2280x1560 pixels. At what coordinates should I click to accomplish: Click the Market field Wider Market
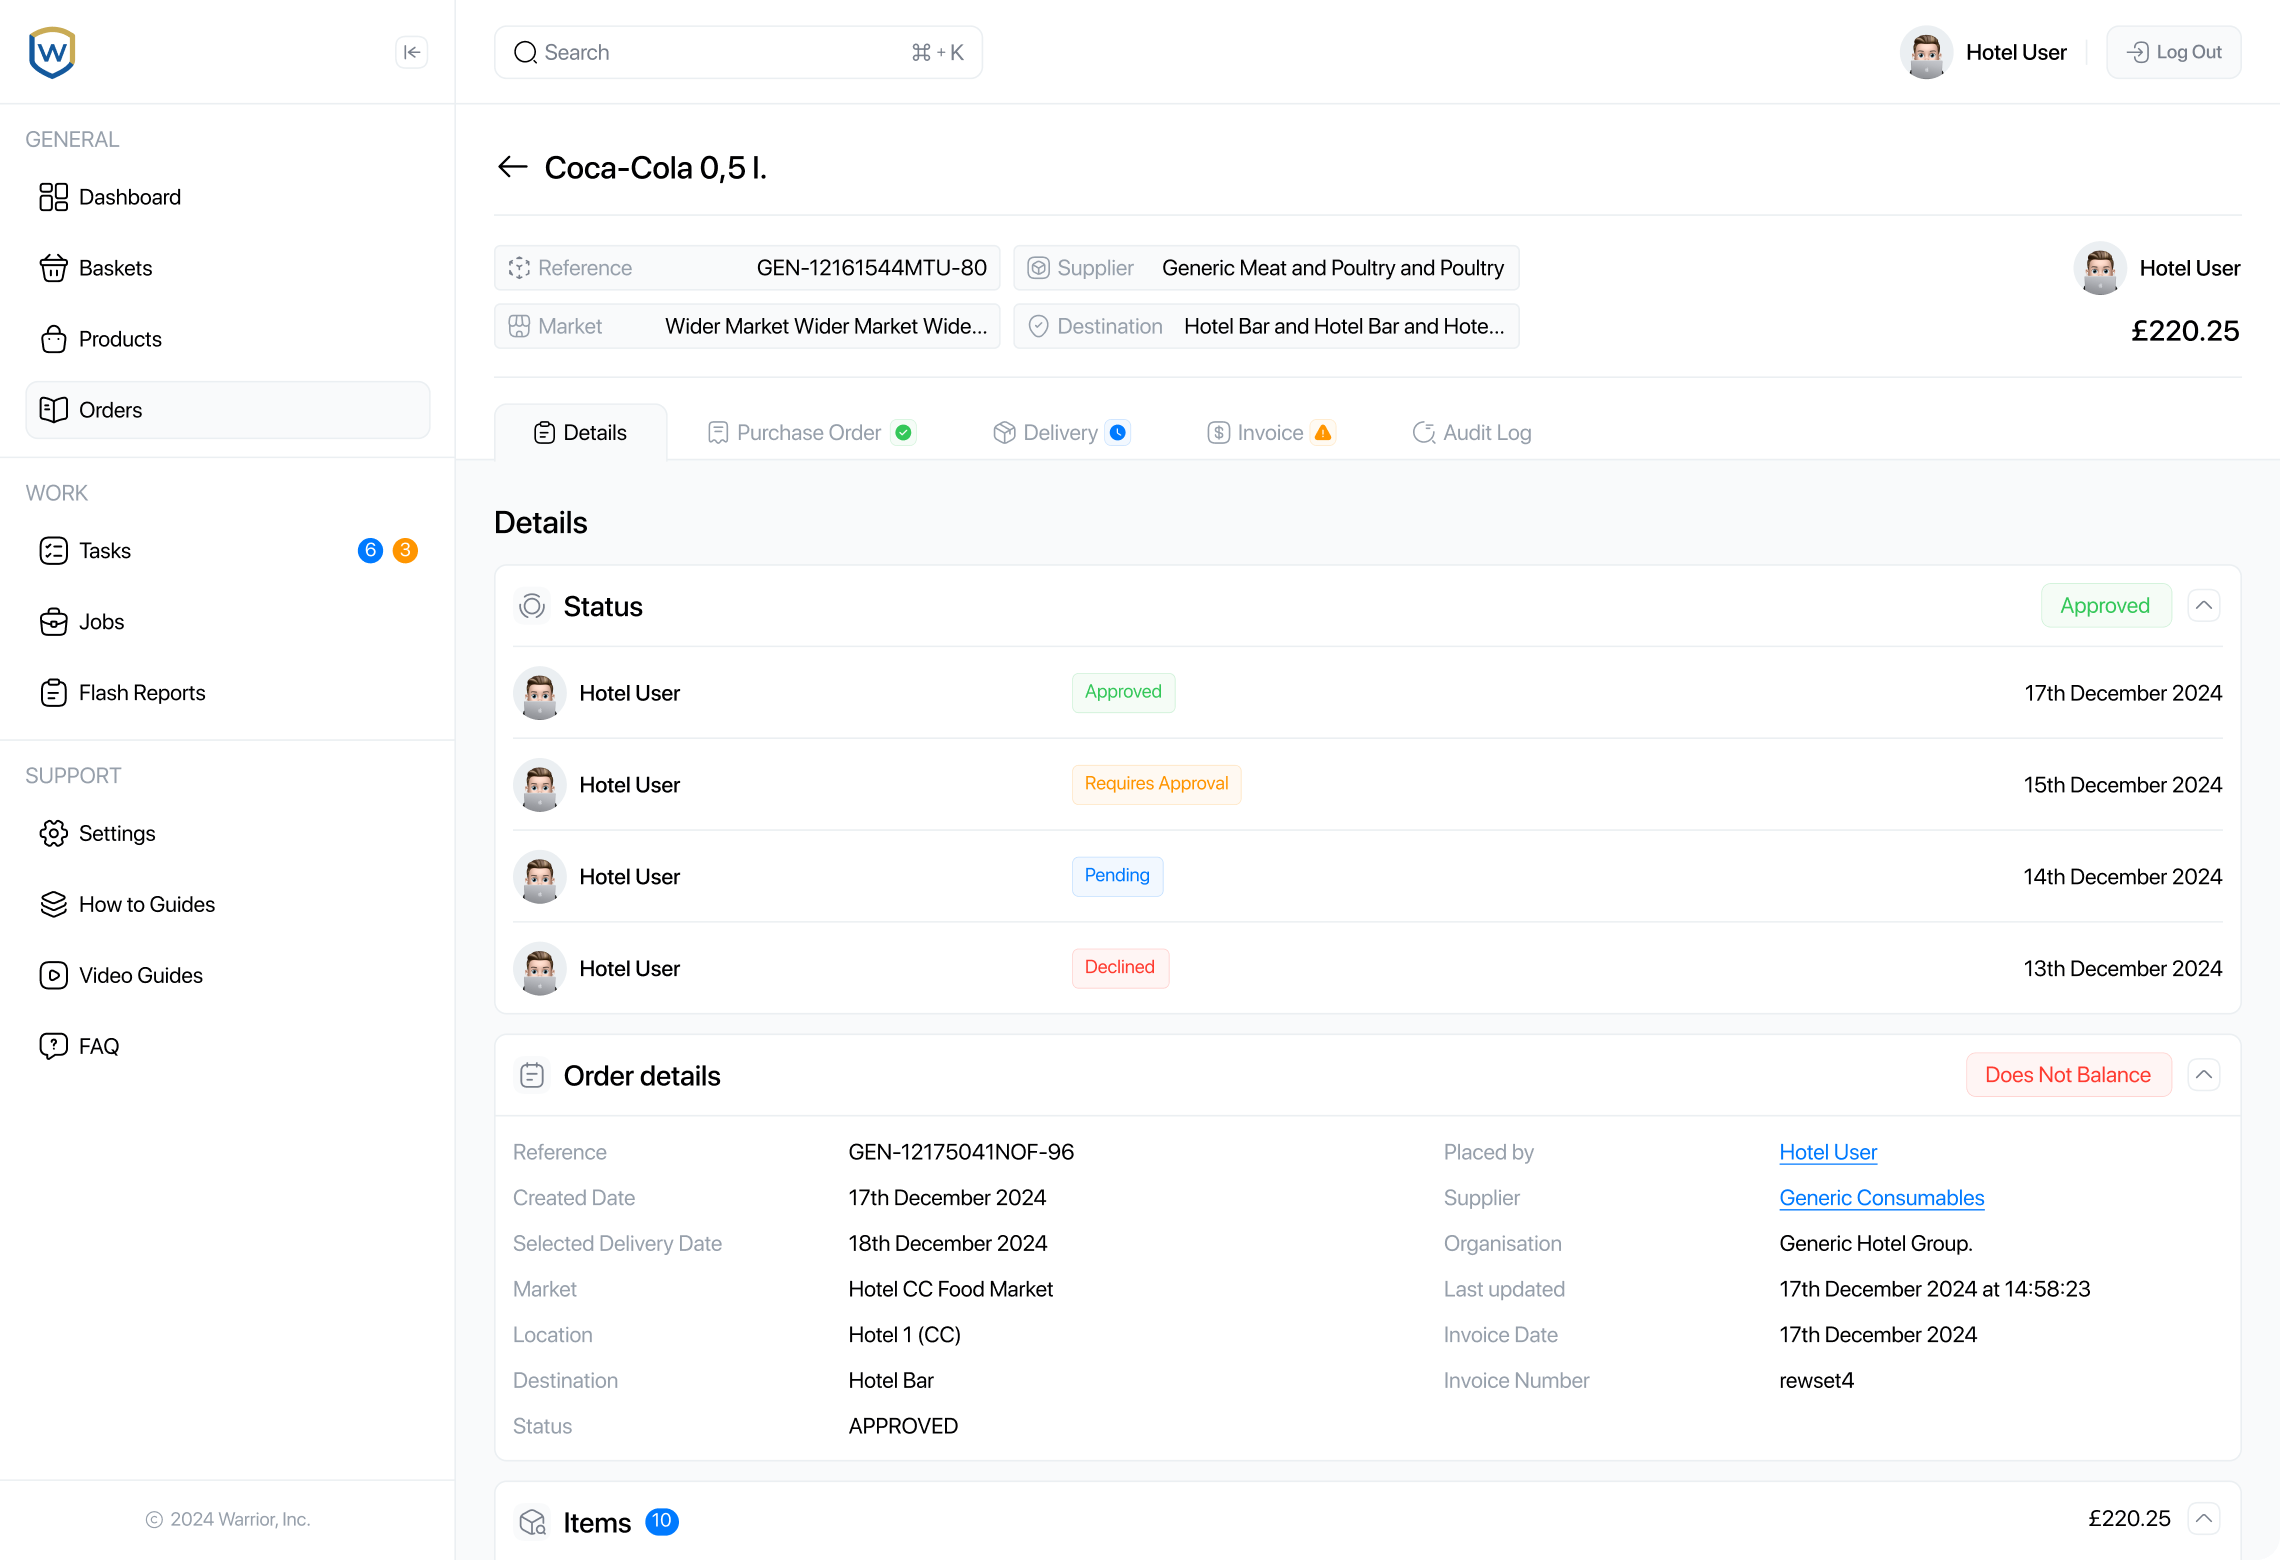point(747,326)
